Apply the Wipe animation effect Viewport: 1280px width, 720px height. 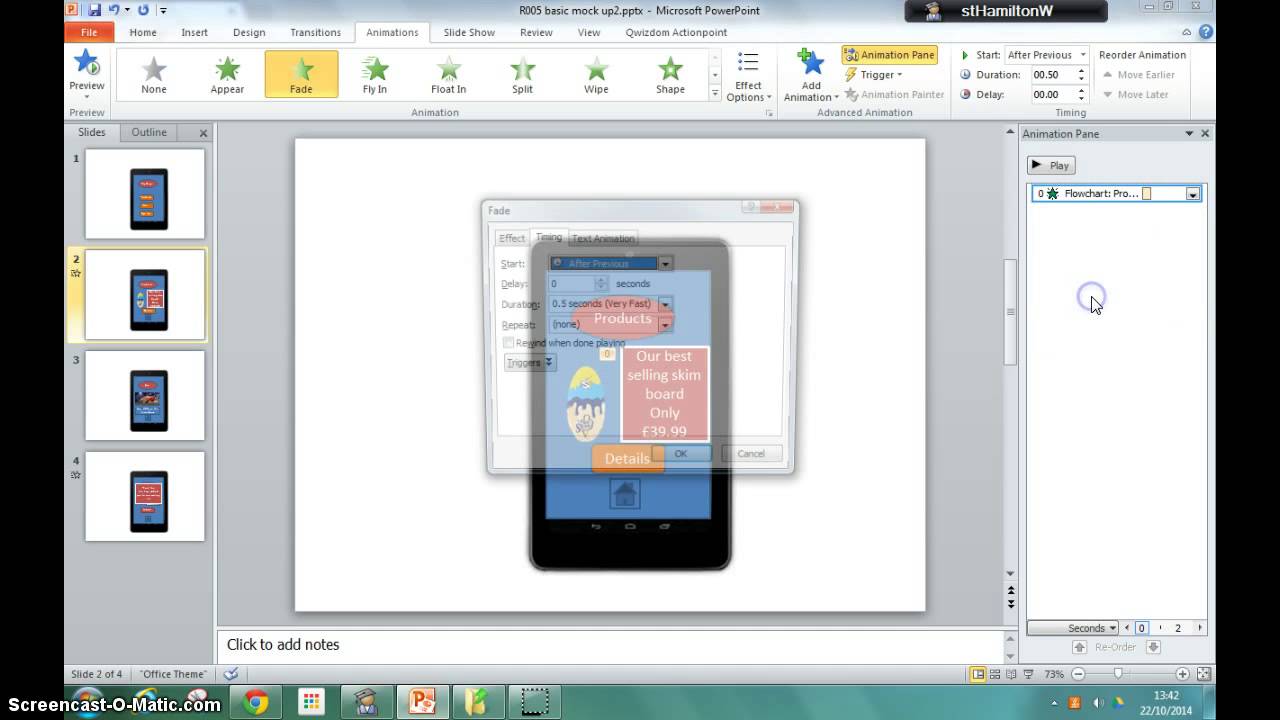pos(596,75)
